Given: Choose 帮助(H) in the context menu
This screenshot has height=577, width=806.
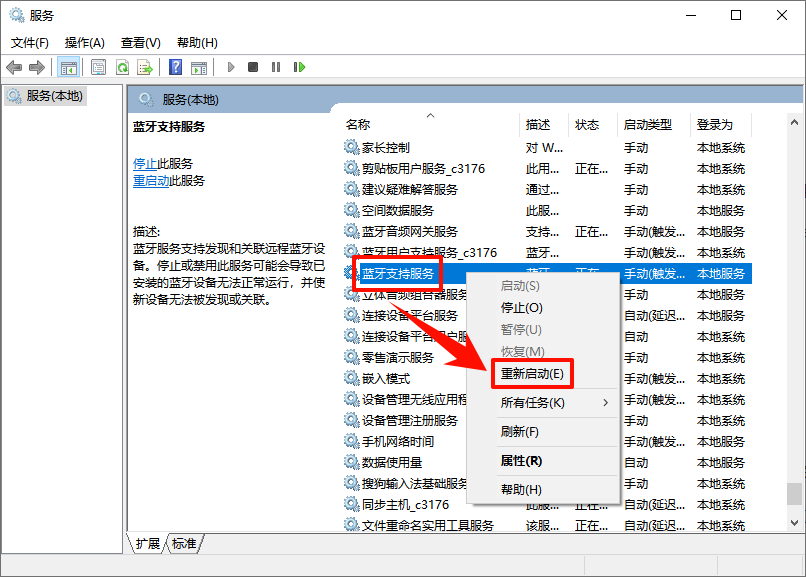Looking at the screenshot, I should (542, 490).
